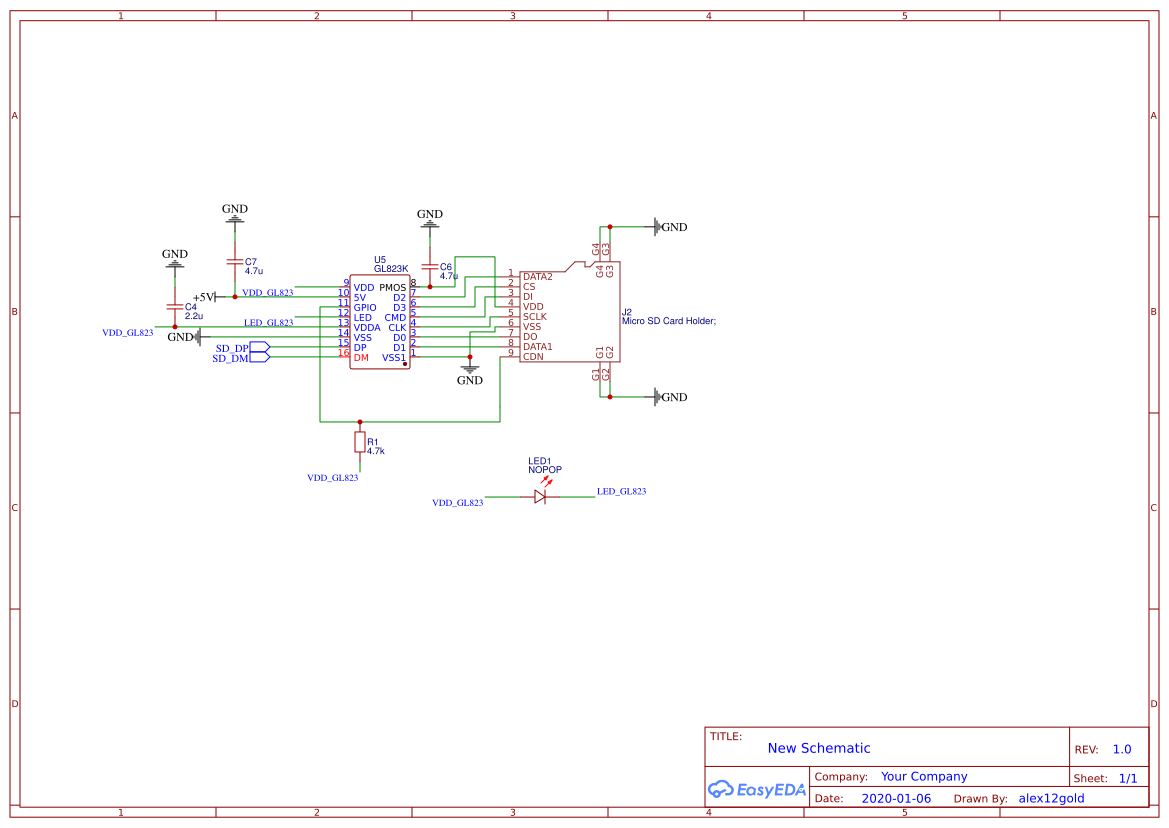Image resolution: width=1169 pixels, height=828 pixels.
Task: Select the +5V power label
Action: (x=204, y=296)
